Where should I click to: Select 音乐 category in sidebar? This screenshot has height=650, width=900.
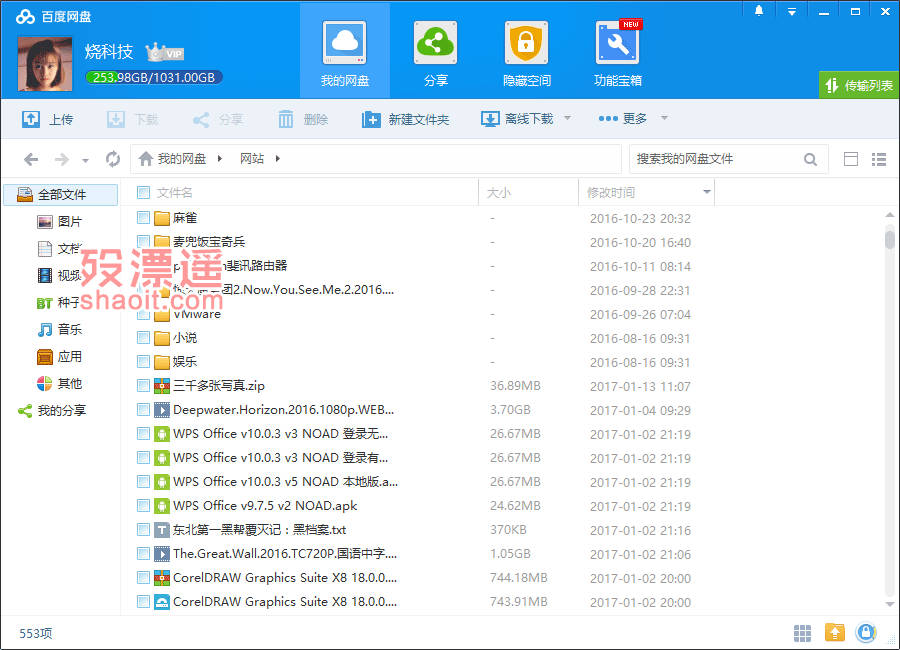(x=60, y=330)
